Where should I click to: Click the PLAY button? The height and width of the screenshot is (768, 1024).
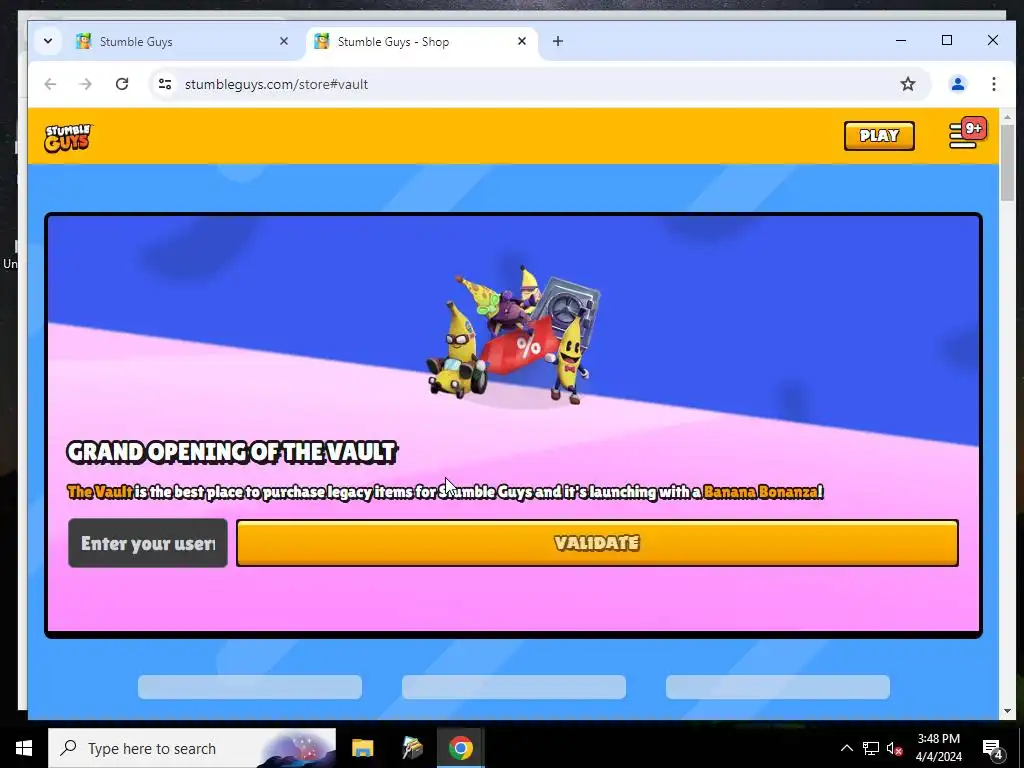[x=879, y=136]
